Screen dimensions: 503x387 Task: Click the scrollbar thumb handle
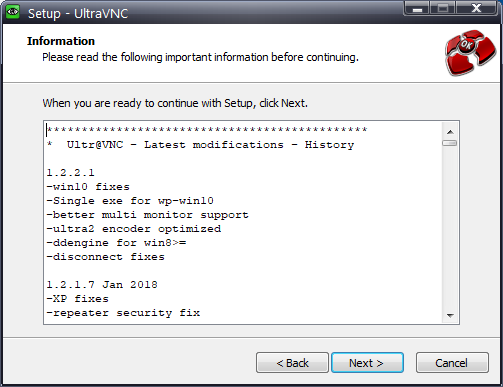[x=450, y=143]
